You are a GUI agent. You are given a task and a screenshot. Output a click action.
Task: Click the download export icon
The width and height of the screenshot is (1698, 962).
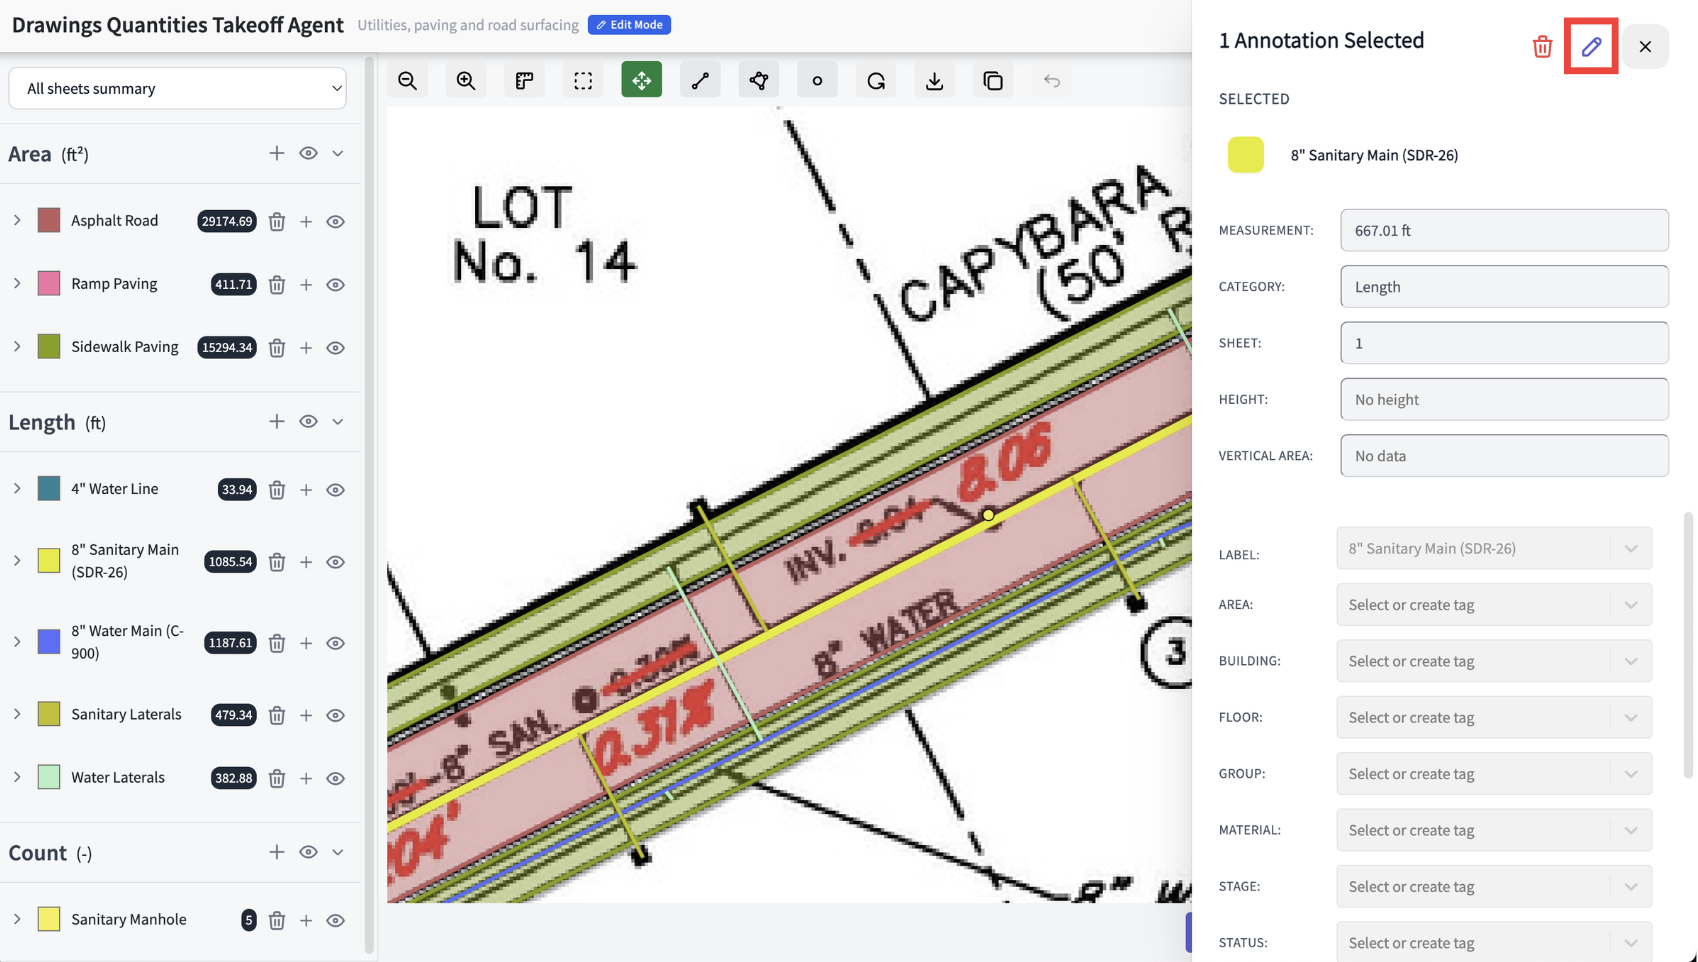934,81
